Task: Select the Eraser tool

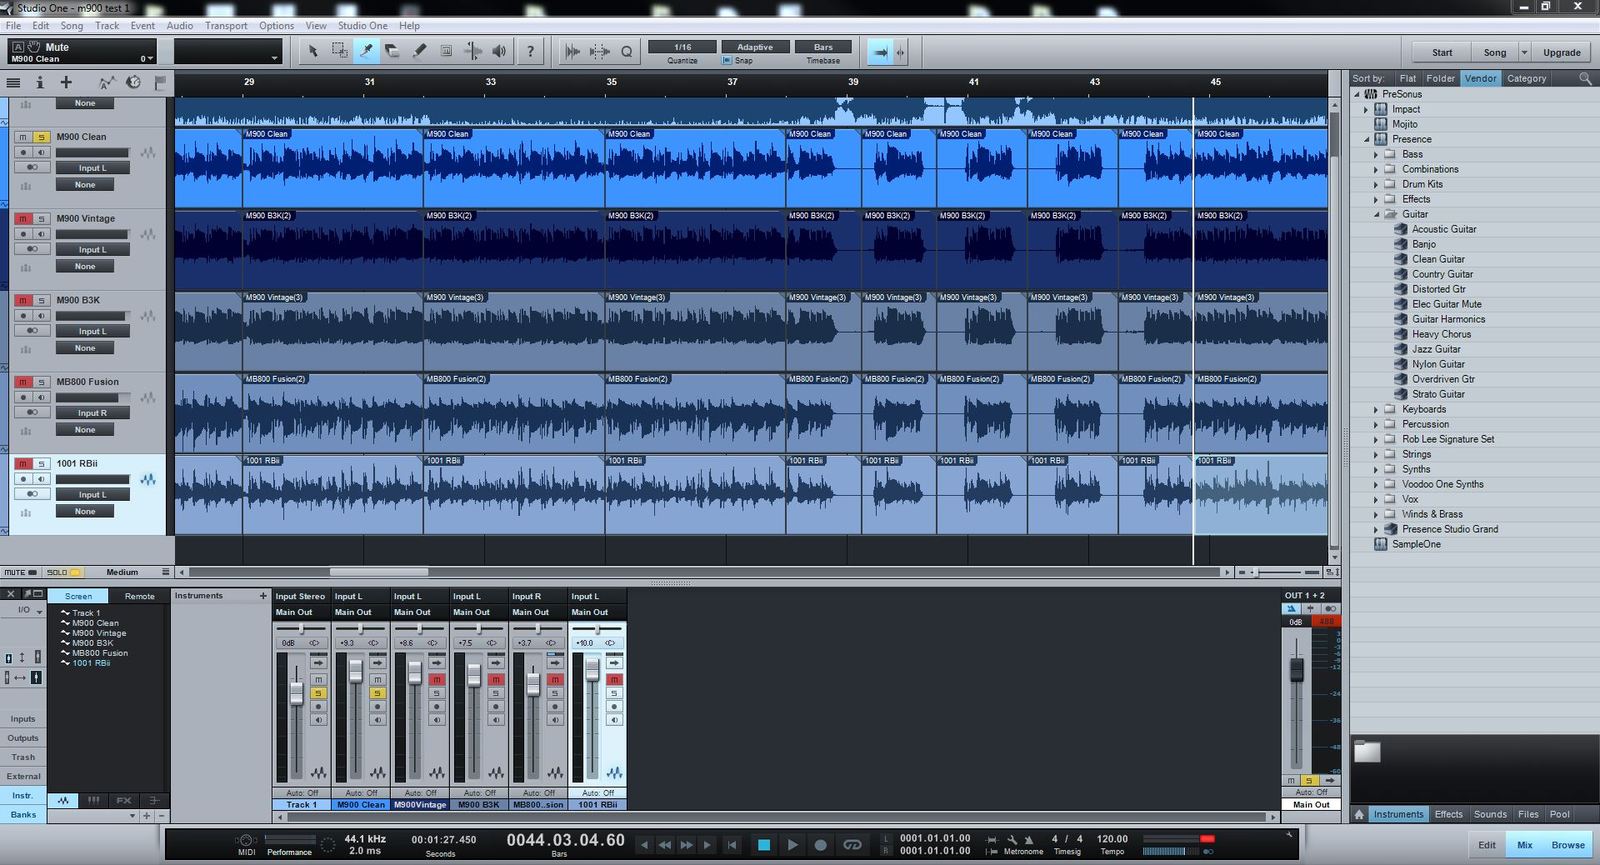Action: (x=393, y=51)
